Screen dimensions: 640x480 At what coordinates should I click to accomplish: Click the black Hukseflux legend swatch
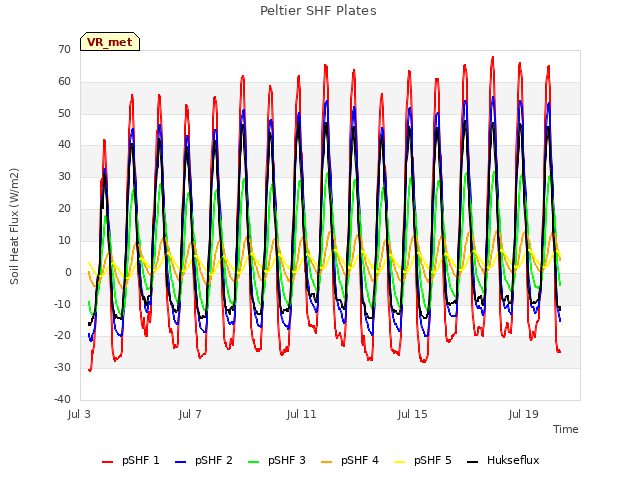pos(473,462)
